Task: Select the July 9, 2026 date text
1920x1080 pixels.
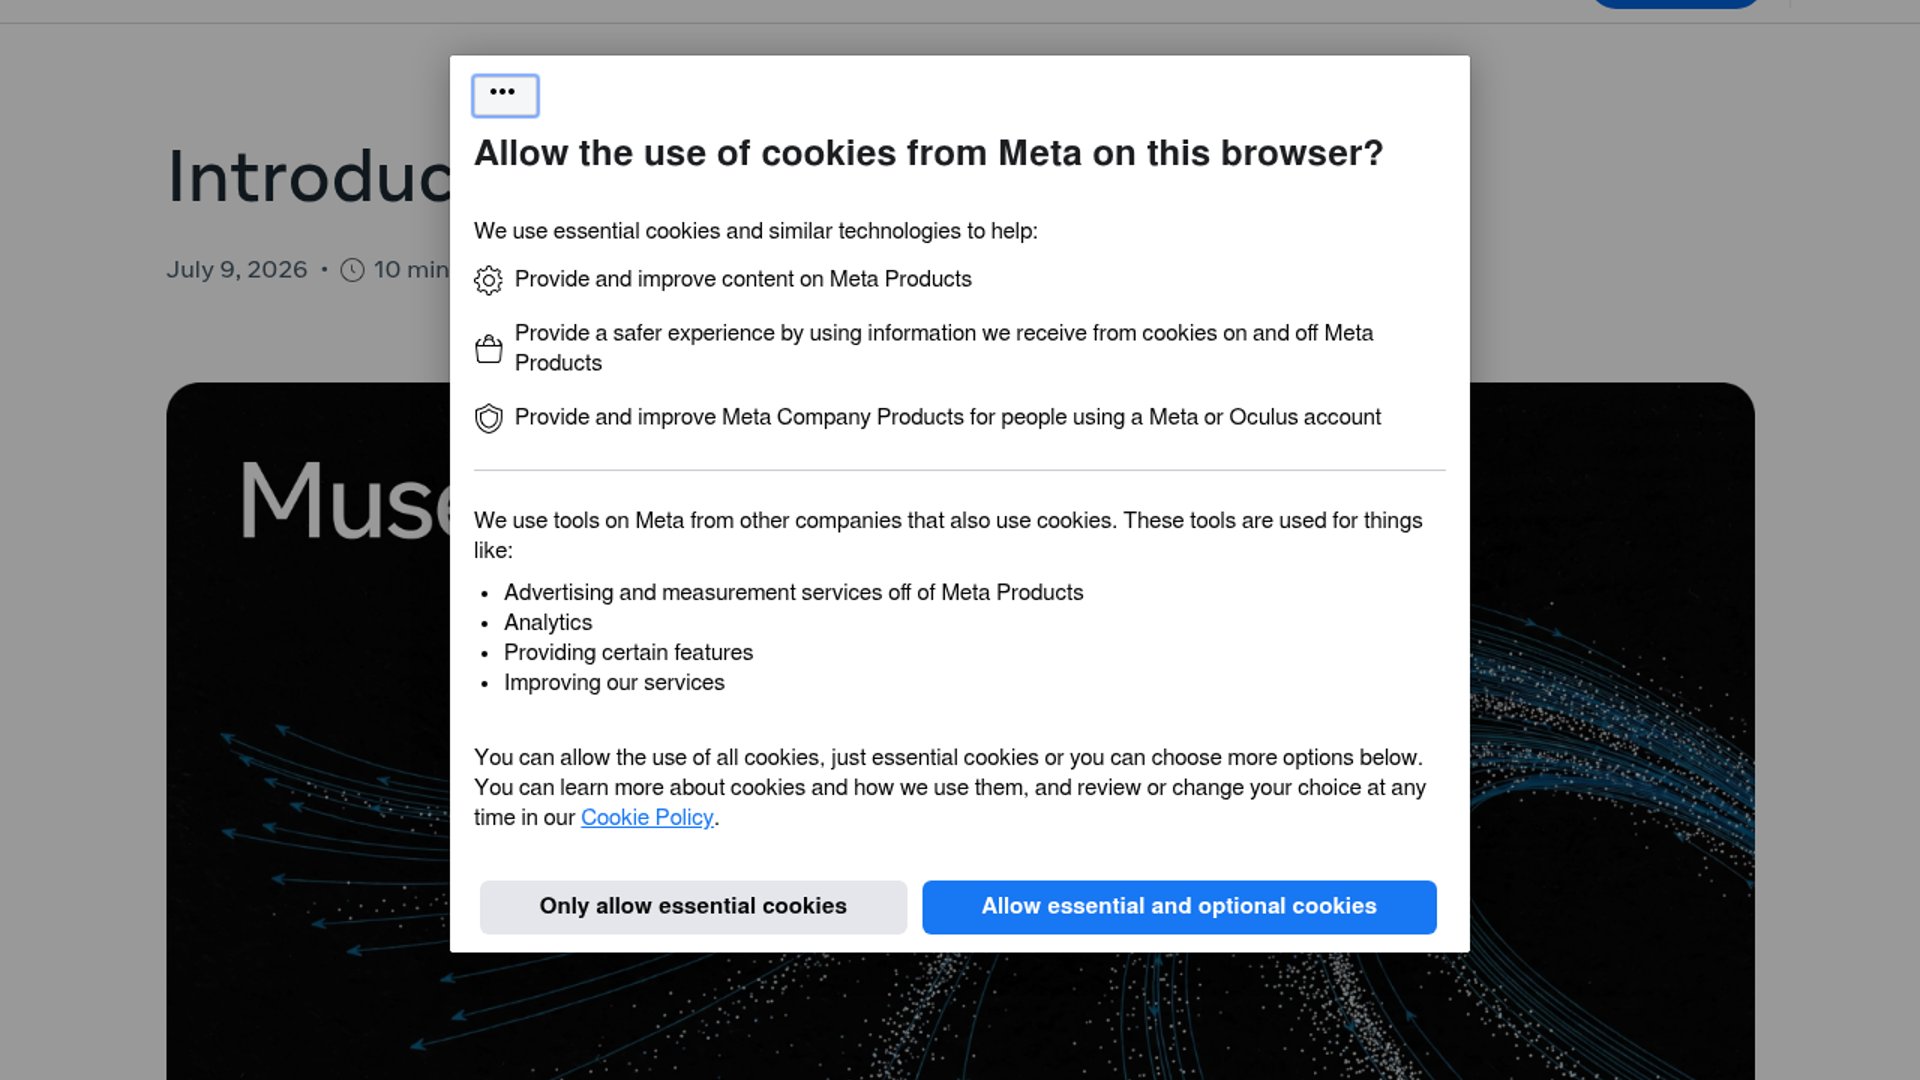Action: [x=237, y=270]
